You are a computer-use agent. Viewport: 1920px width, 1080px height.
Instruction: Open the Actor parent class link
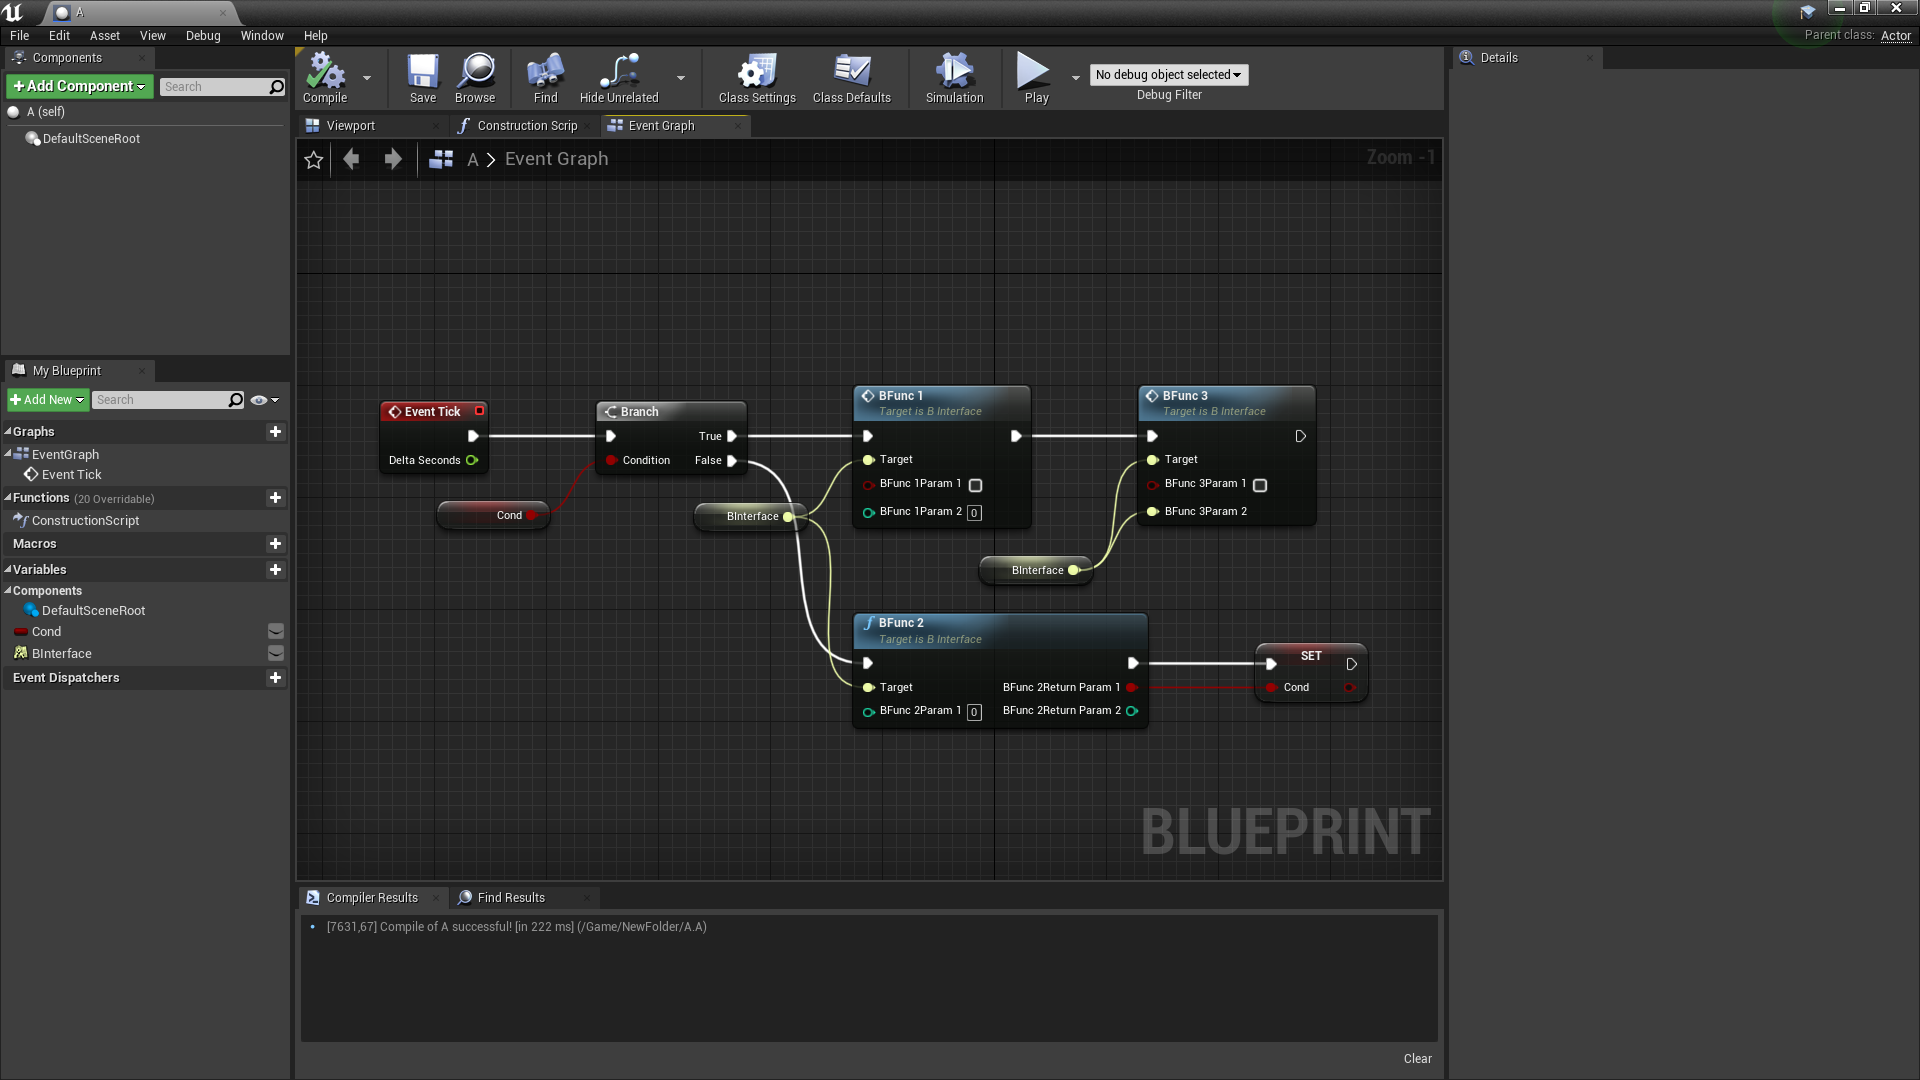coord(1895,35)
